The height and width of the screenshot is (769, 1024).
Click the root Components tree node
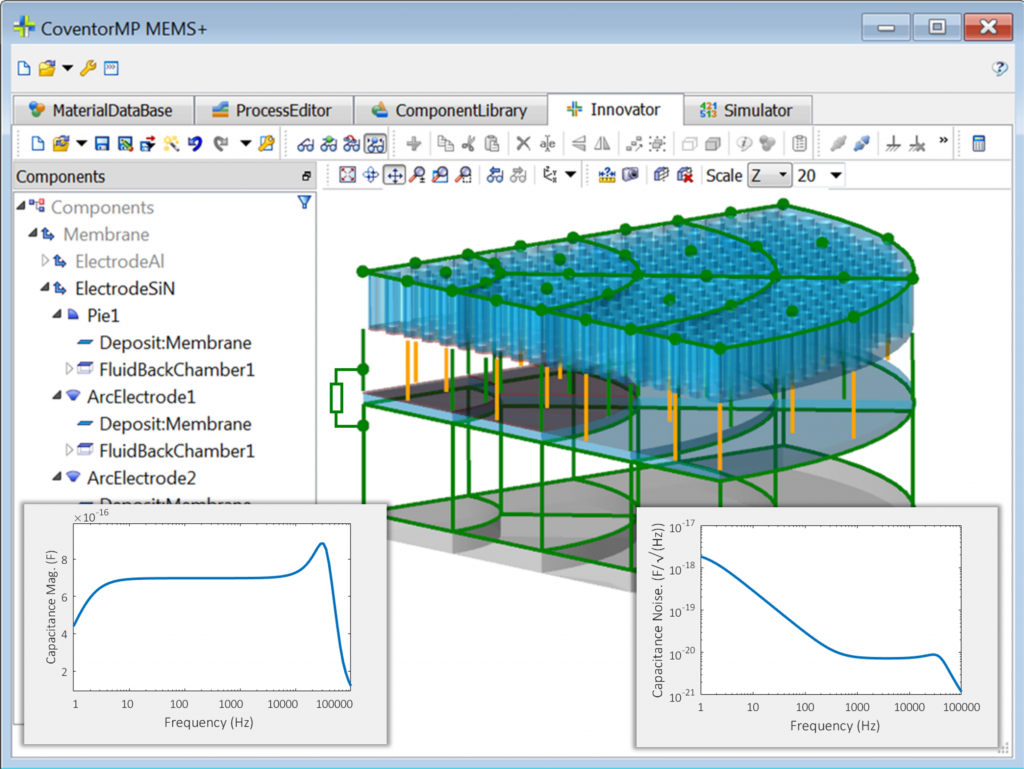point(103,208)
